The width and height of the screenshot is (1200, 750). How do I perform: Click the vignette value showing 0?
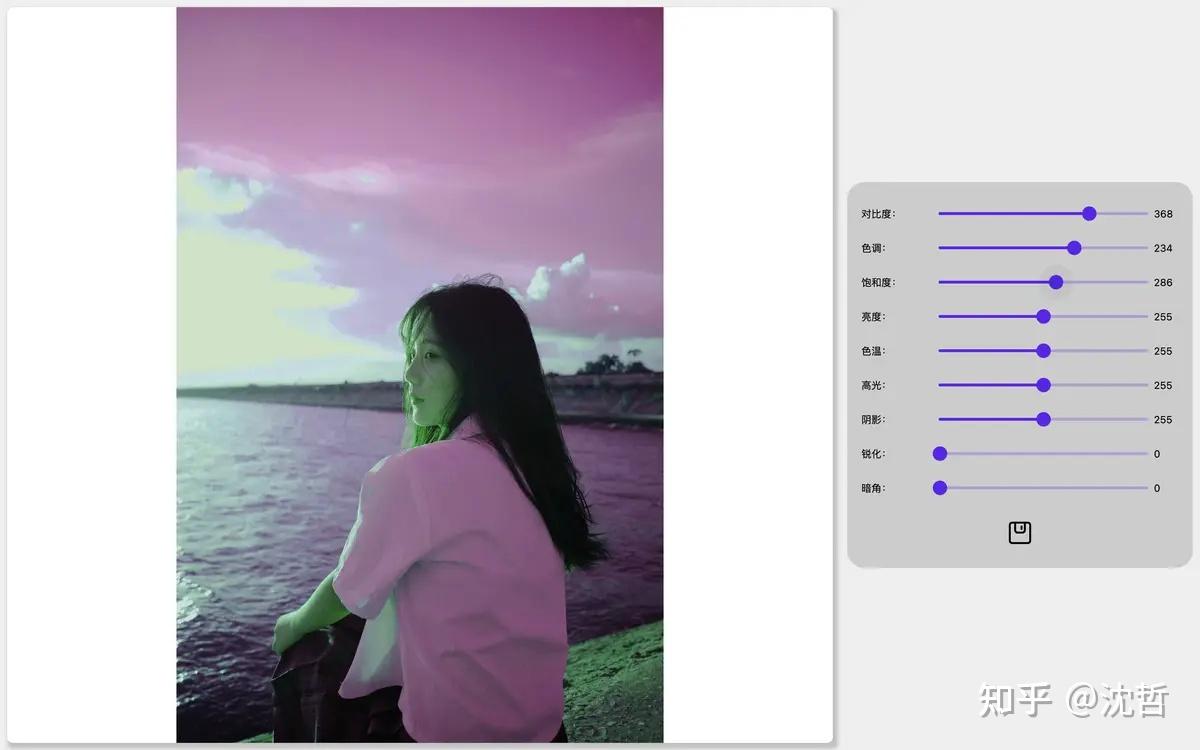(1156, 487)
